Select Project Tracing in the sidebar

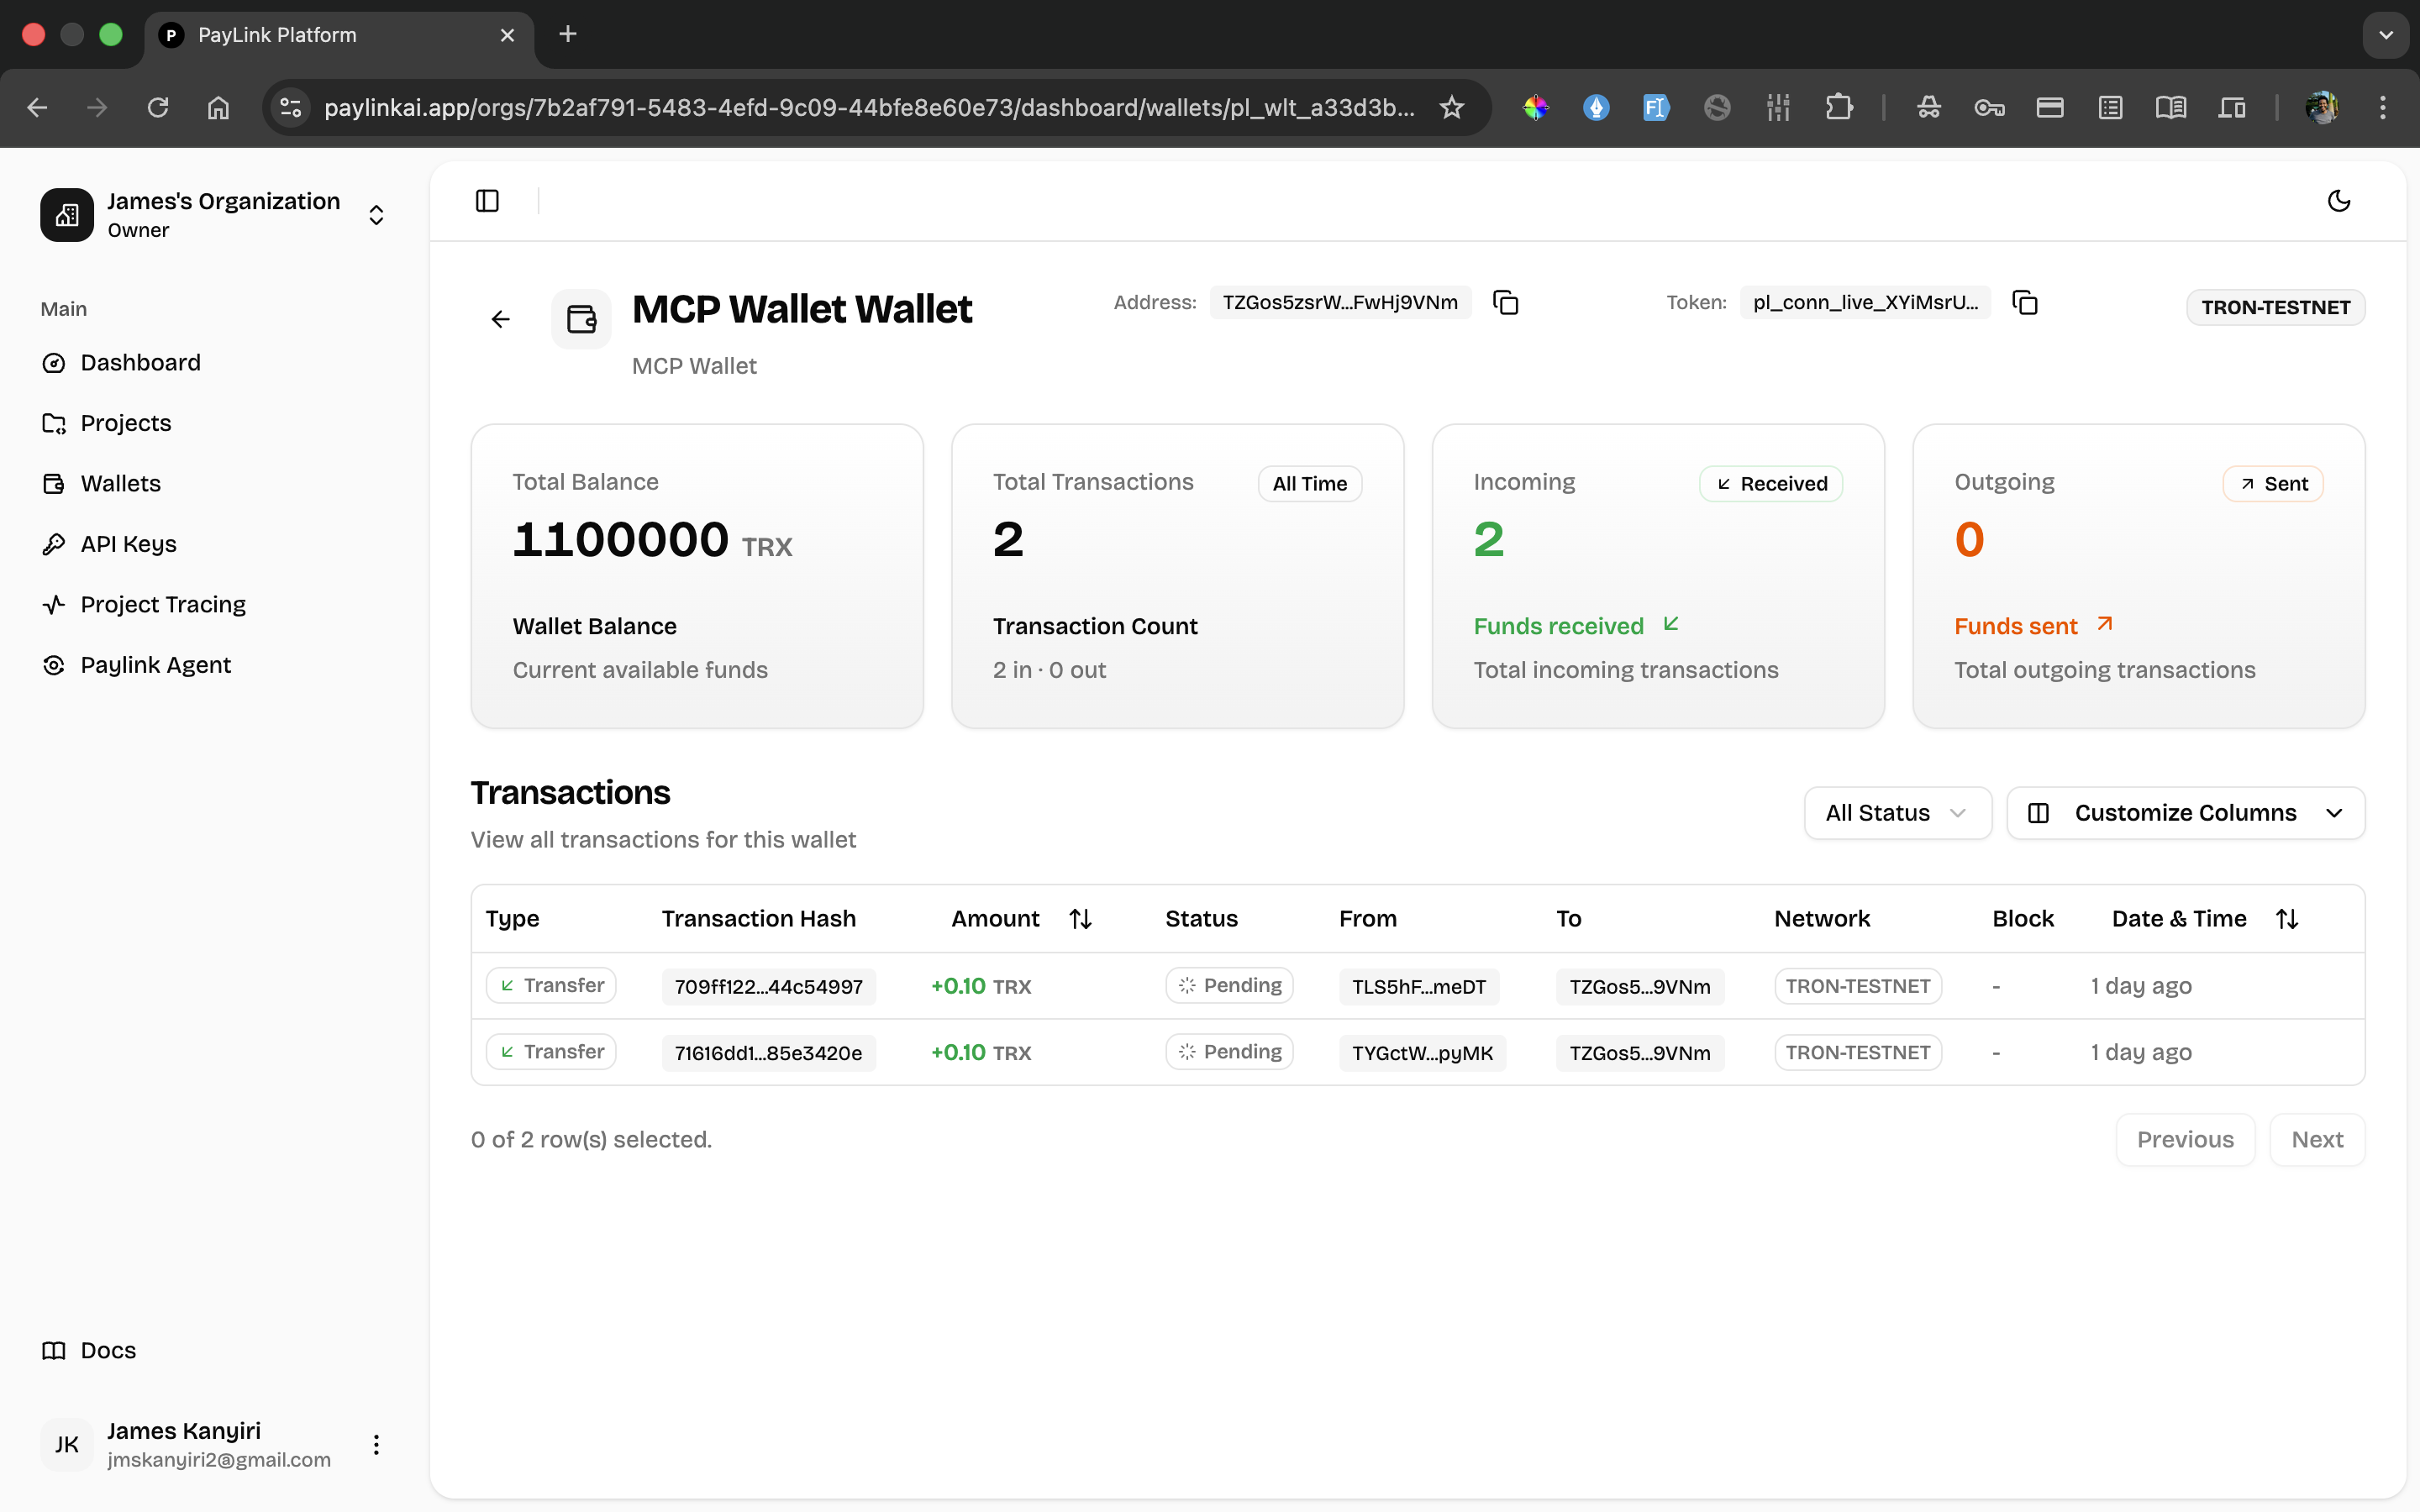[x=162, y=604]
